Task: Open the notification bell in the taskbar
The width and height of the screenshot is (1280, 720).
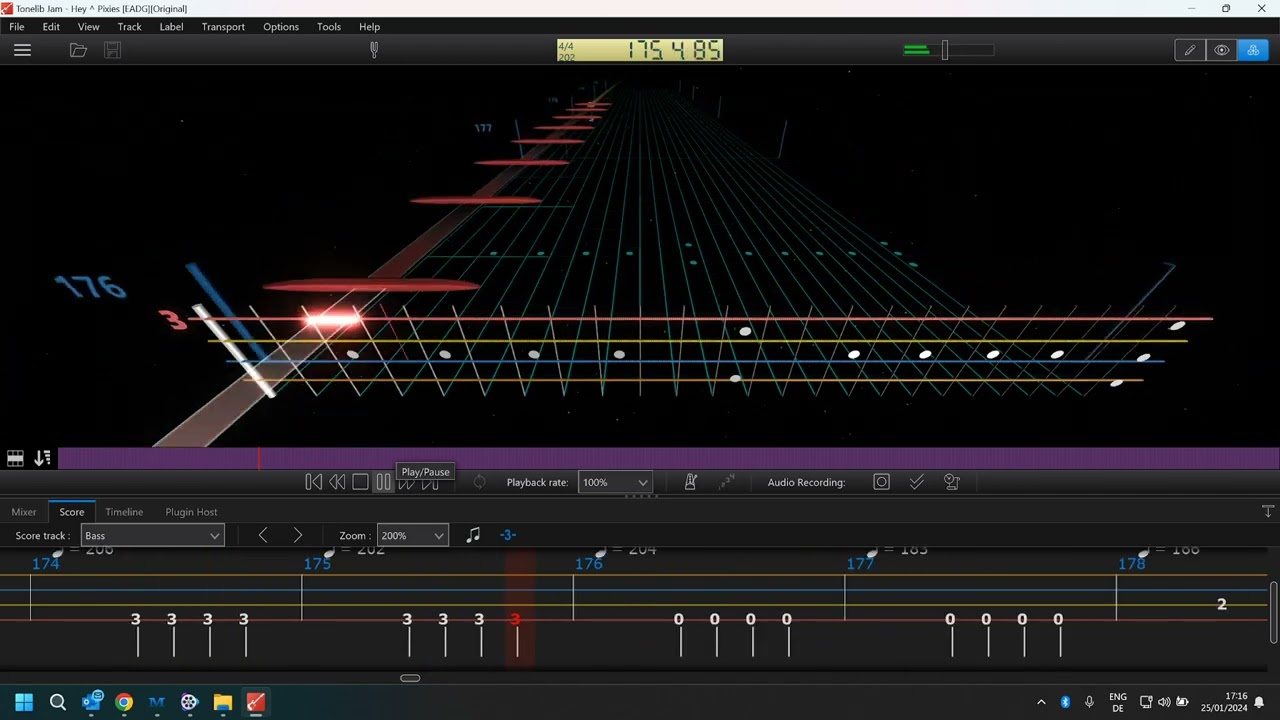Action: point(1259,702)
